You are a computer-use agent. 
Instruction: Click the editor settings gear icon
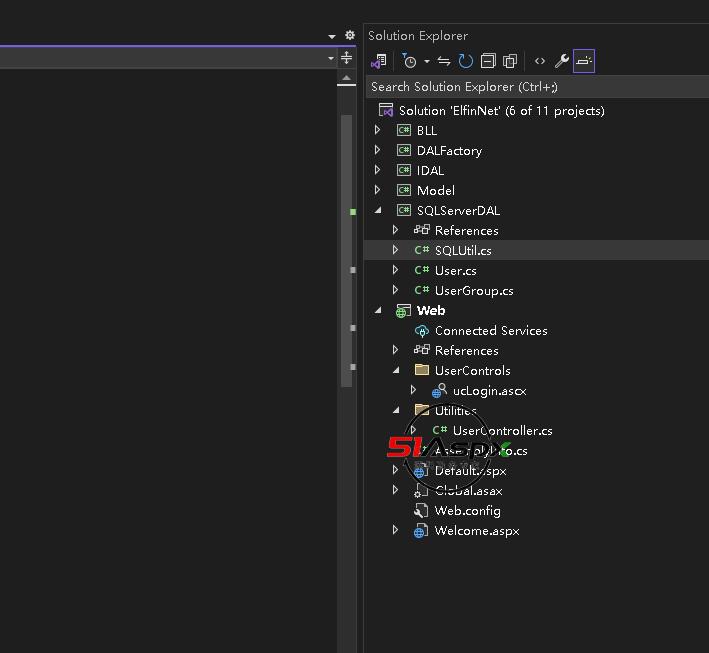(349, 35)
